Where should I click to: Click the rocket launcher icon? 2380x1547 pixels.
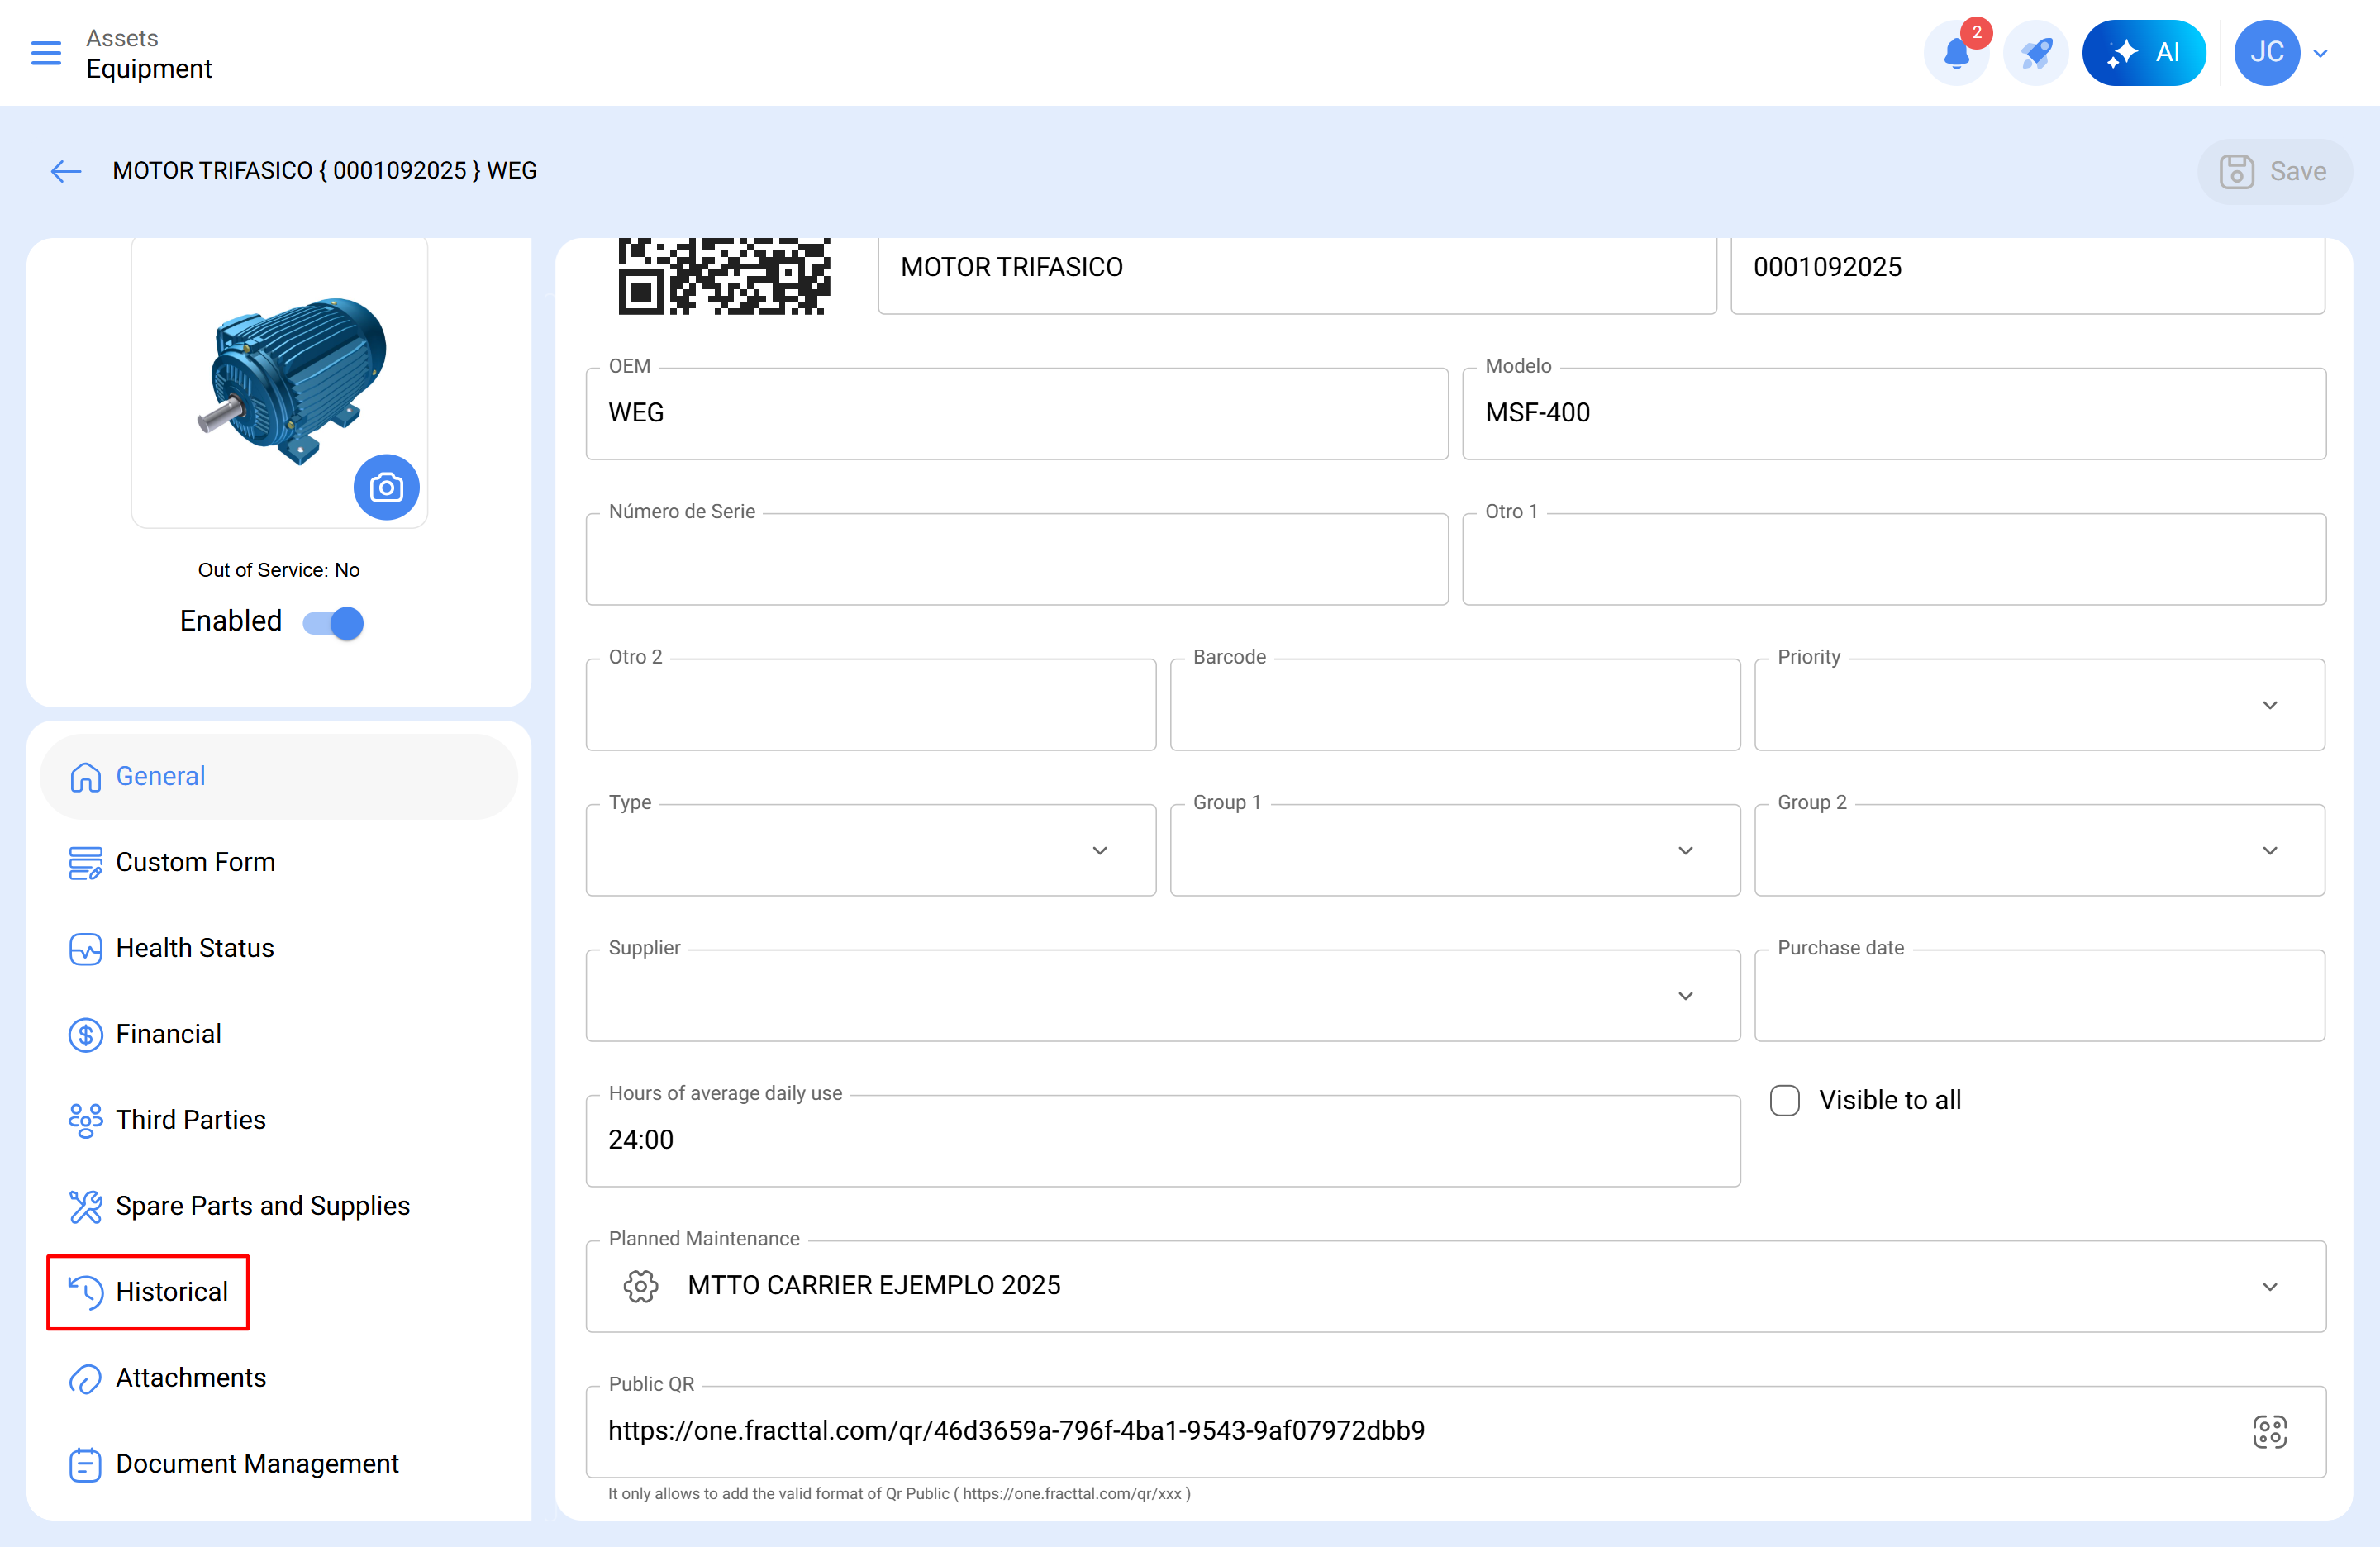(2036, 52)
